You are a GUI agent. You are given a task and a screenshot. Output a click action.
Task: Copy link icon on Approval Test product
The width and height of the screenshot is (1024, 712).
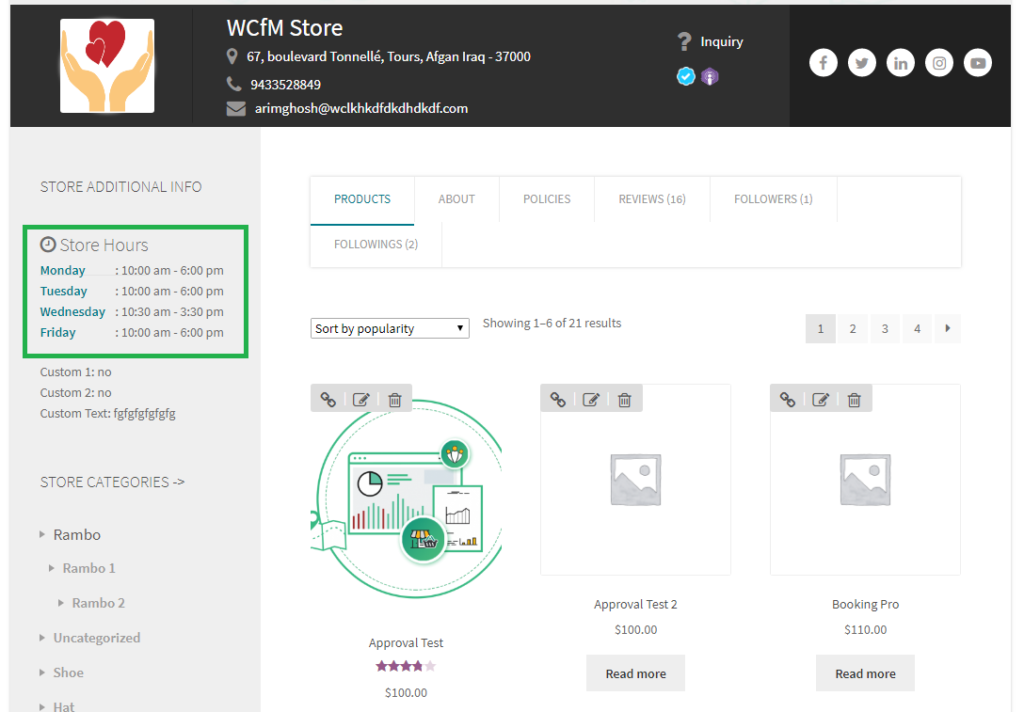[328, 400]
